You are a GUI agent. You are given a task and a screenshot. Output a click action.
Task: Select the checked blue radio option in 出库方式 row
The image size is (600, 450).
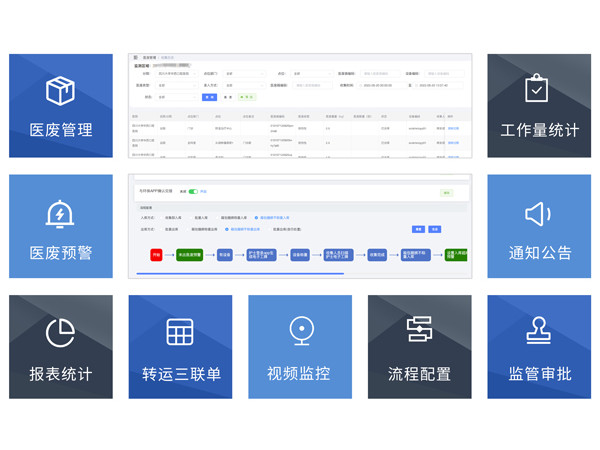[226, 229]
